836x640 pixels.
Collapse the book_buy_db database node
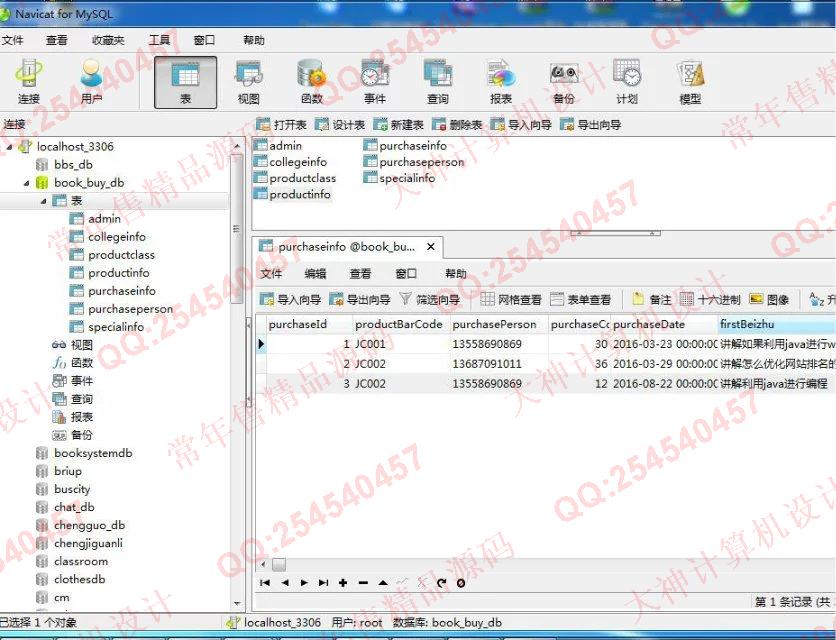tap(27, 183)
